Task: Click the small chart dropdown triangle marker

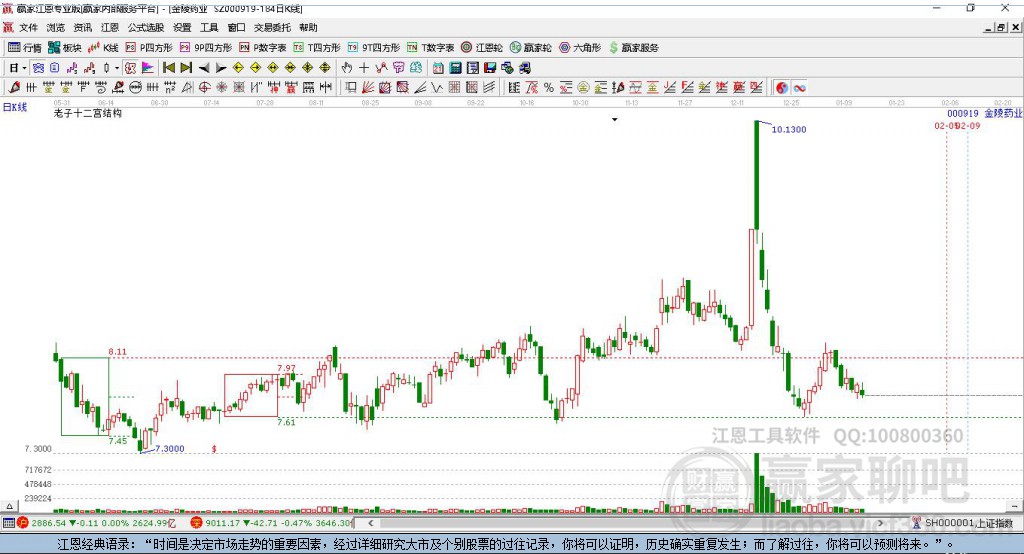Action: coord(615,120)
